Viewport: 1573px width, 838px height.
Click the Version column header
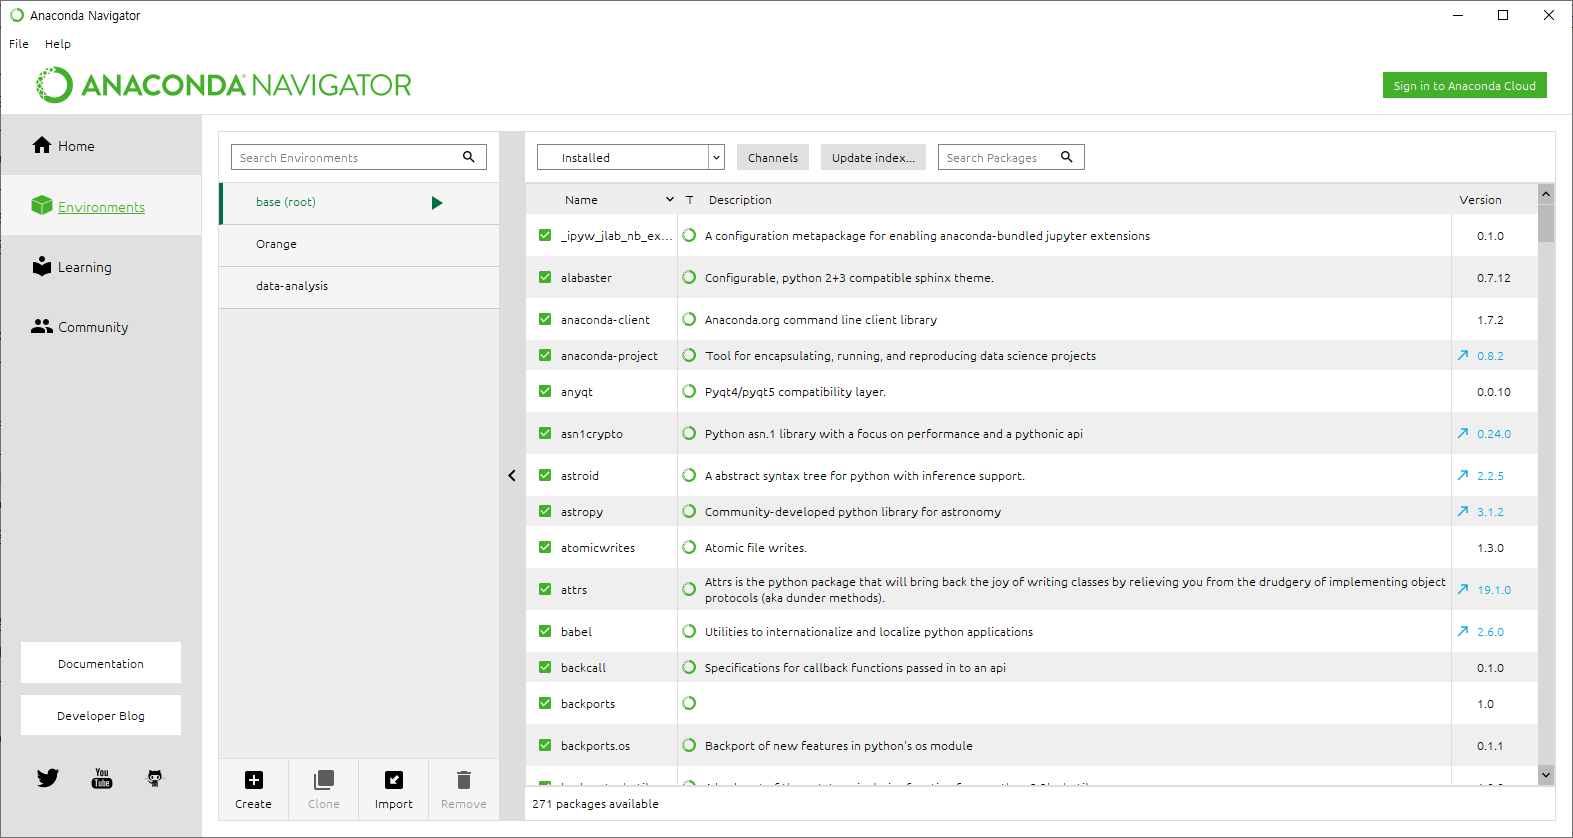click(1480, 200)
